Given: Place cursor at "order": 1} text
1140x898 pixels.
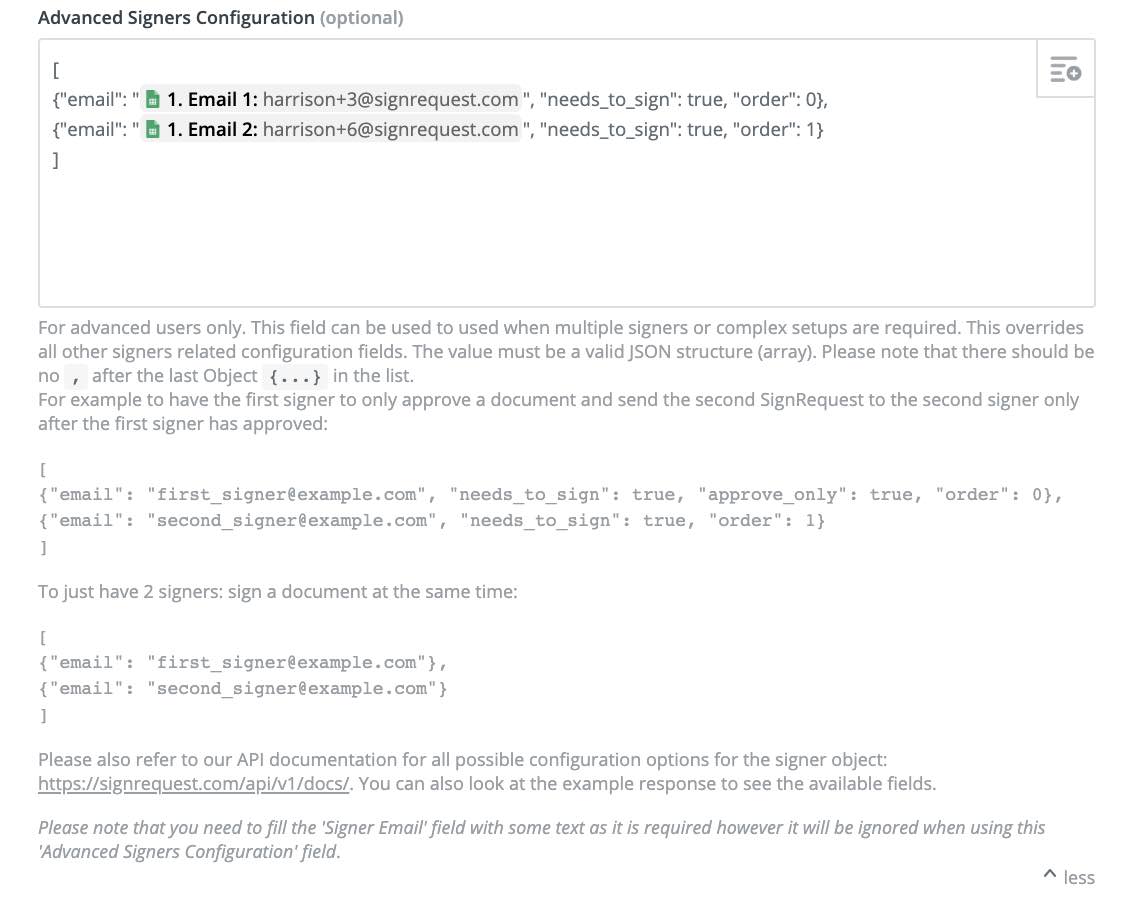Looking at the screenshot, I should [x=778, y=129].
